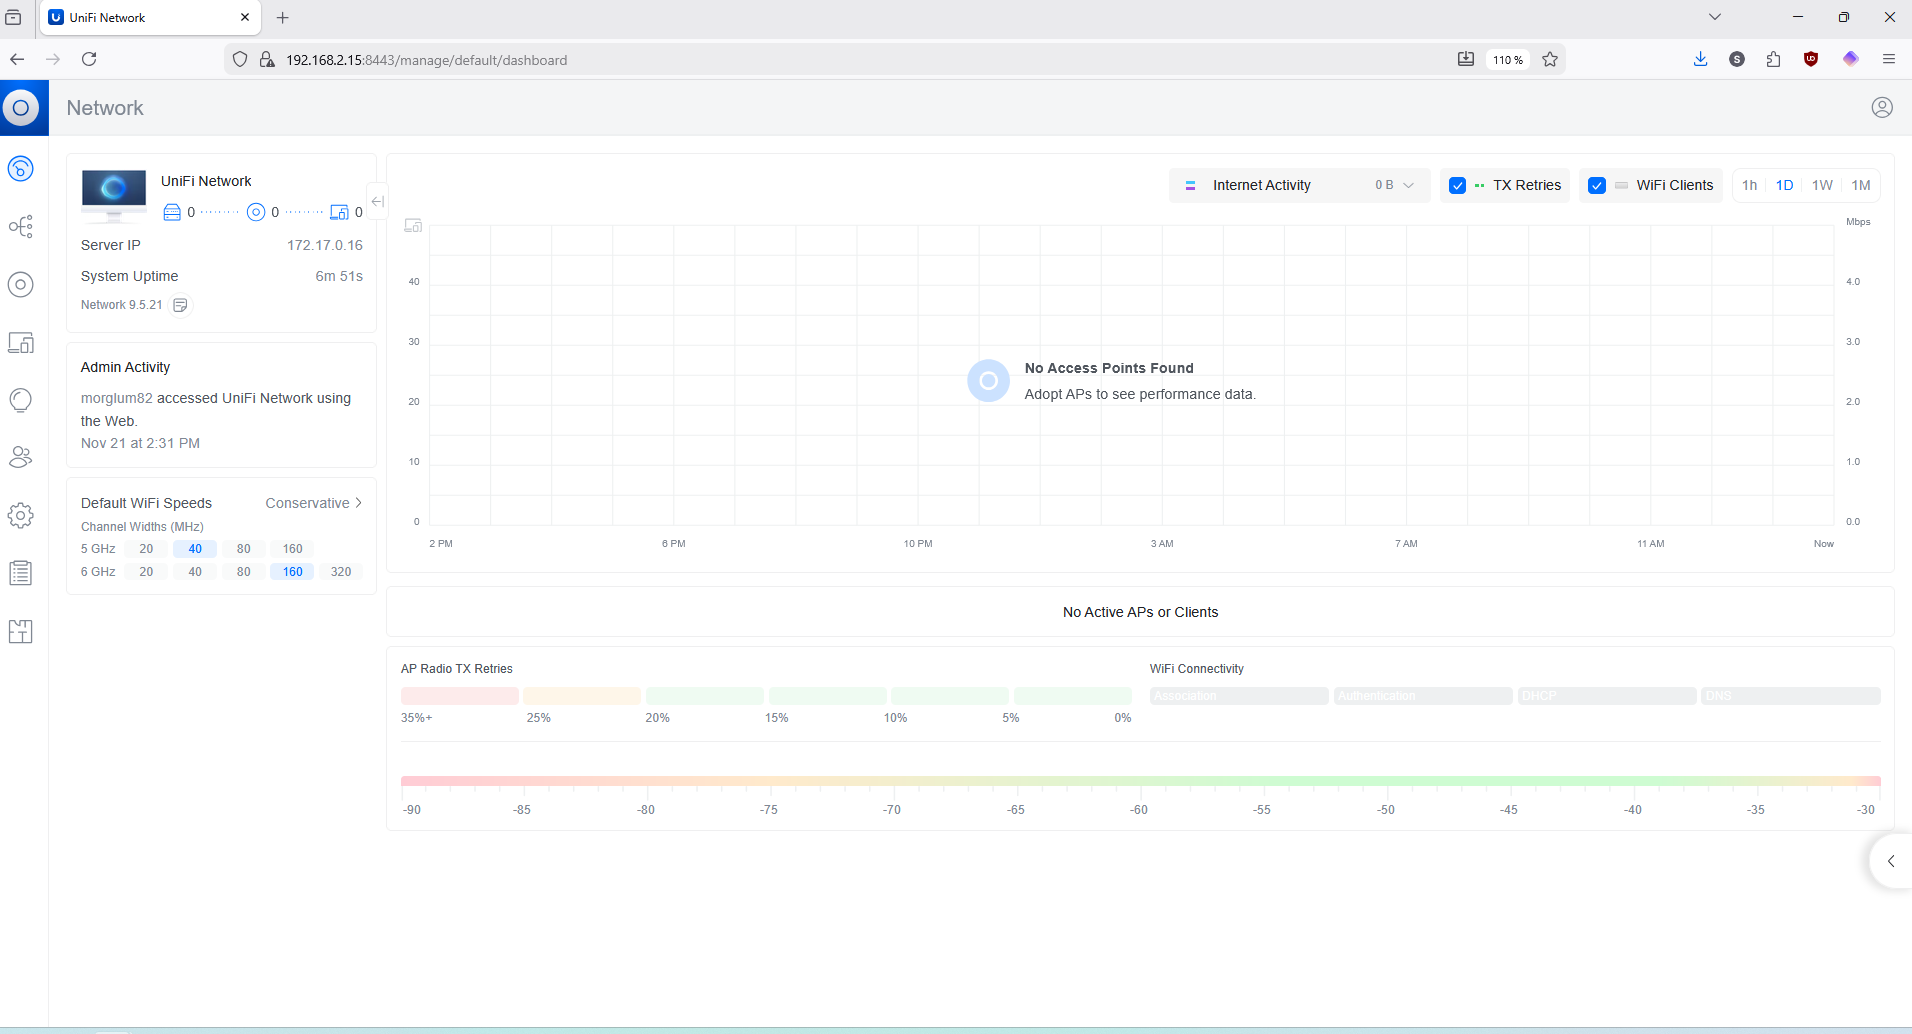Open the user account profile icon

pyautogui.click(x=1881, y=108)
